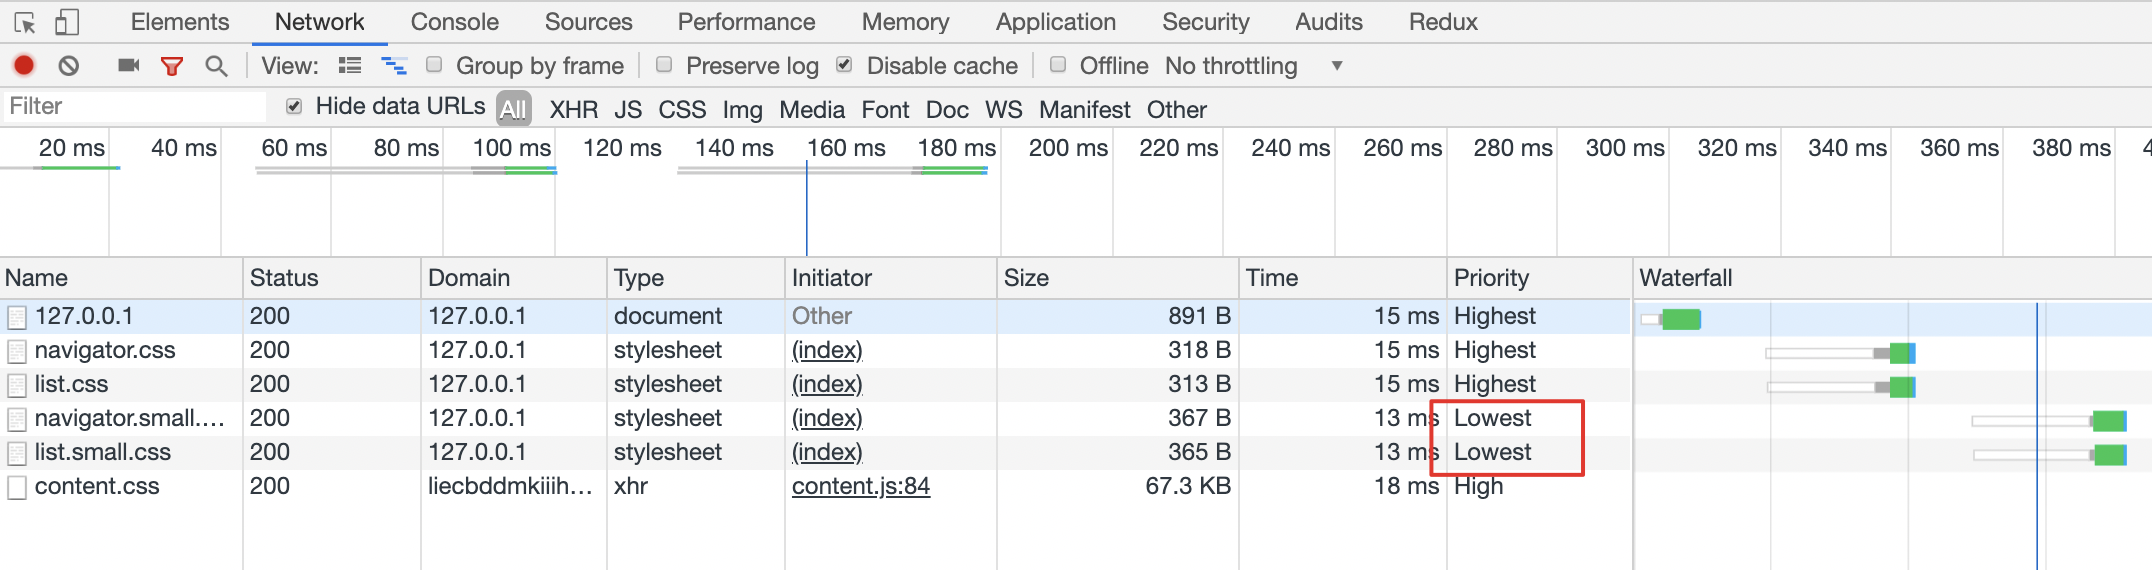Filter requests by WS

(1004, 109)
